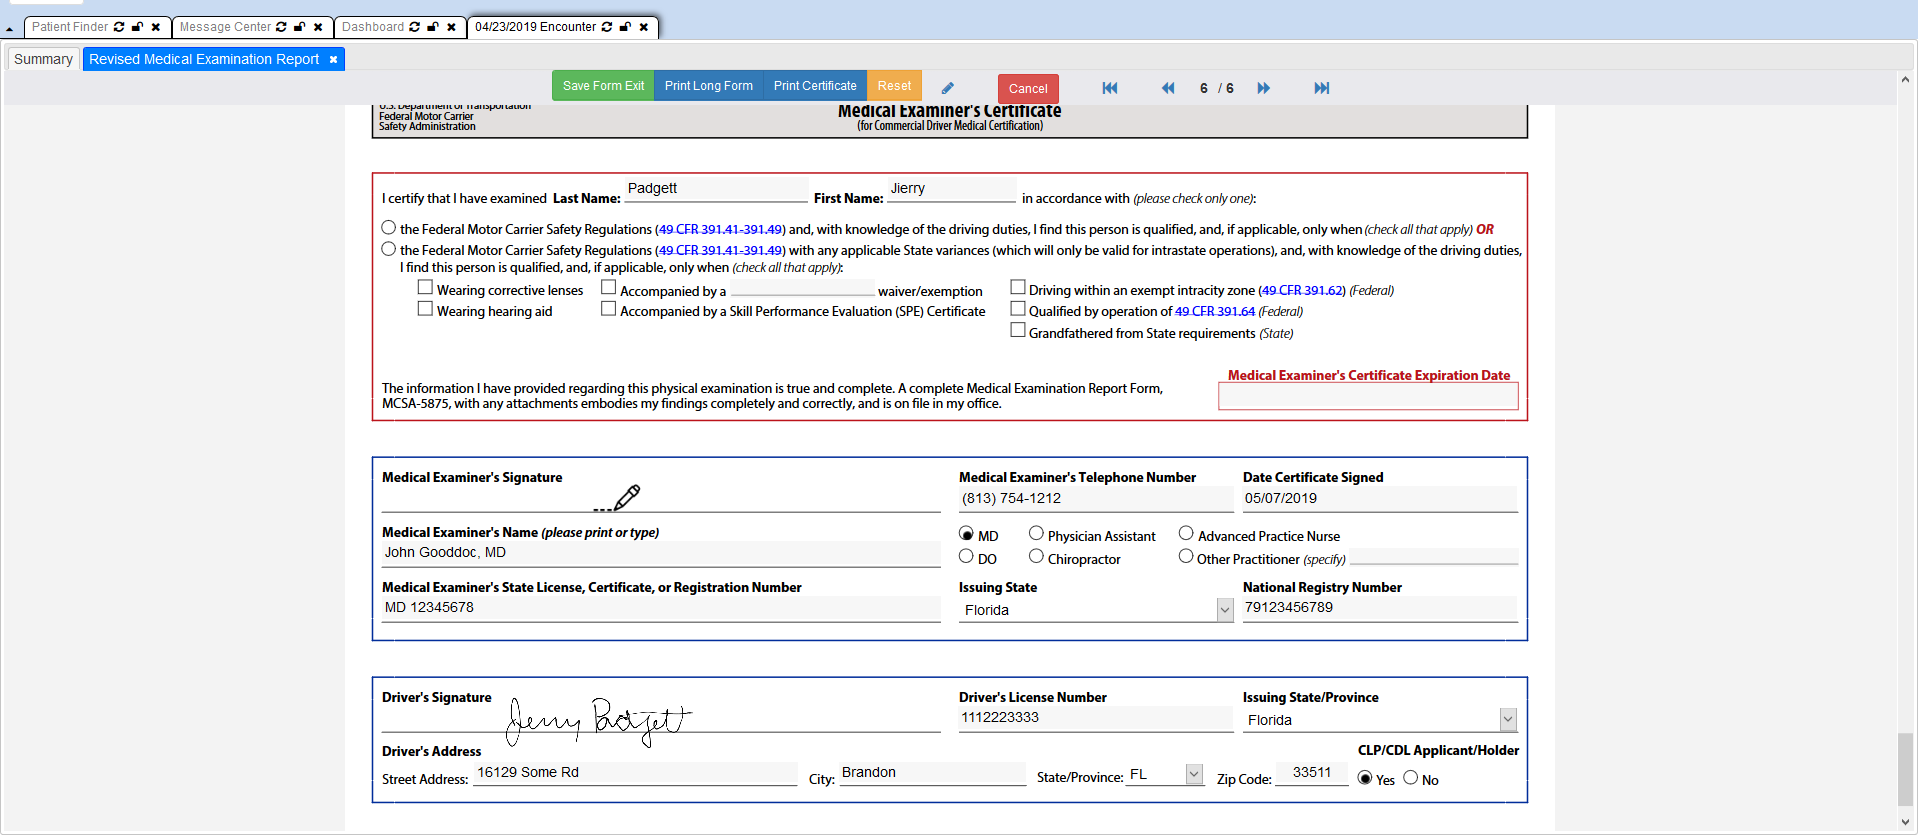Check Grandfathered from State requirements
Screen dimensions: 1918x837
1018,330
